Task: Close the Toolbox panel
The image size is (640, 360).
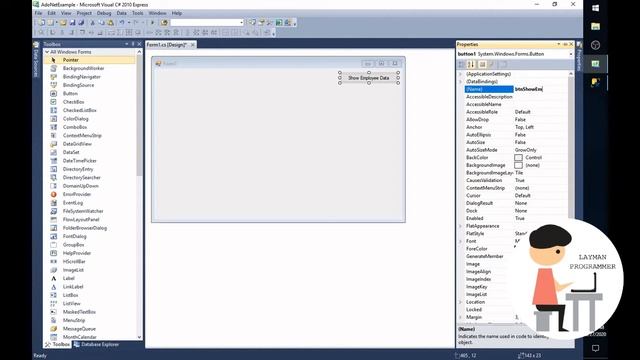Action: click(139, 44)
